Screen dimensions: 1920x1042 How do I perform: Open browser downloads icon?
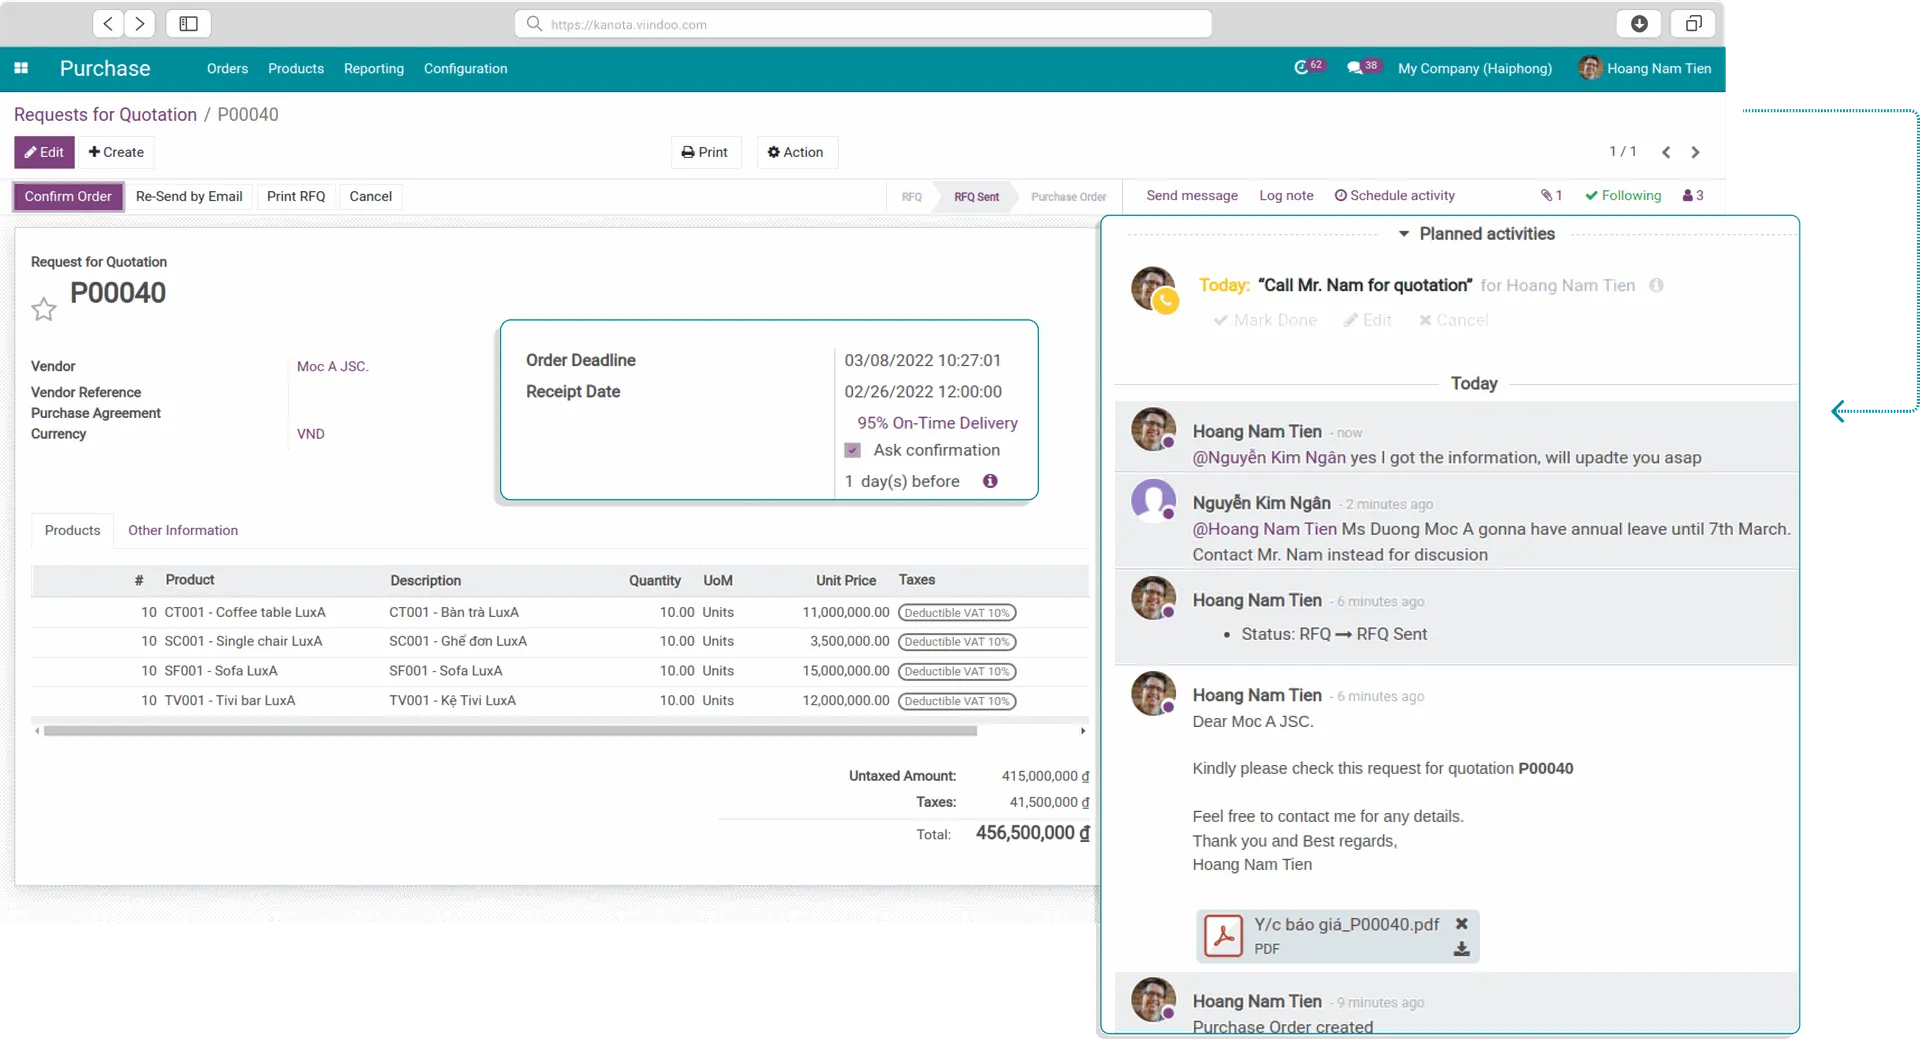click(1639, 23)
